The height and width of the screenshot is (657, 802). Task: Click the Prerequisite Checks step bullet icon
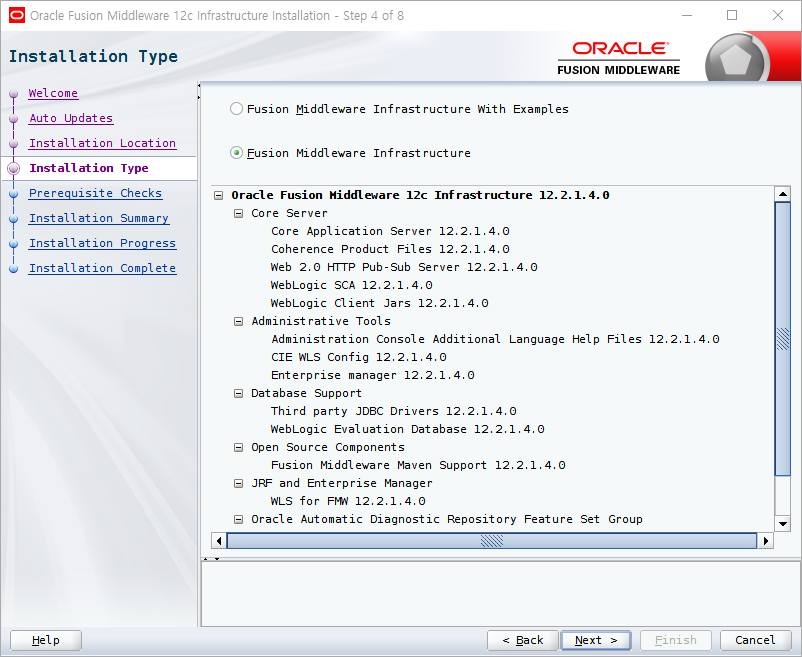coord(14,194)
